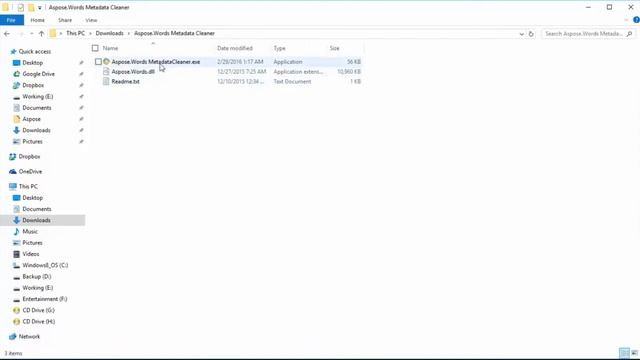Switch to large icons view in status bar
This screenshot has height=360, width=640.
(x=634, y=353)
